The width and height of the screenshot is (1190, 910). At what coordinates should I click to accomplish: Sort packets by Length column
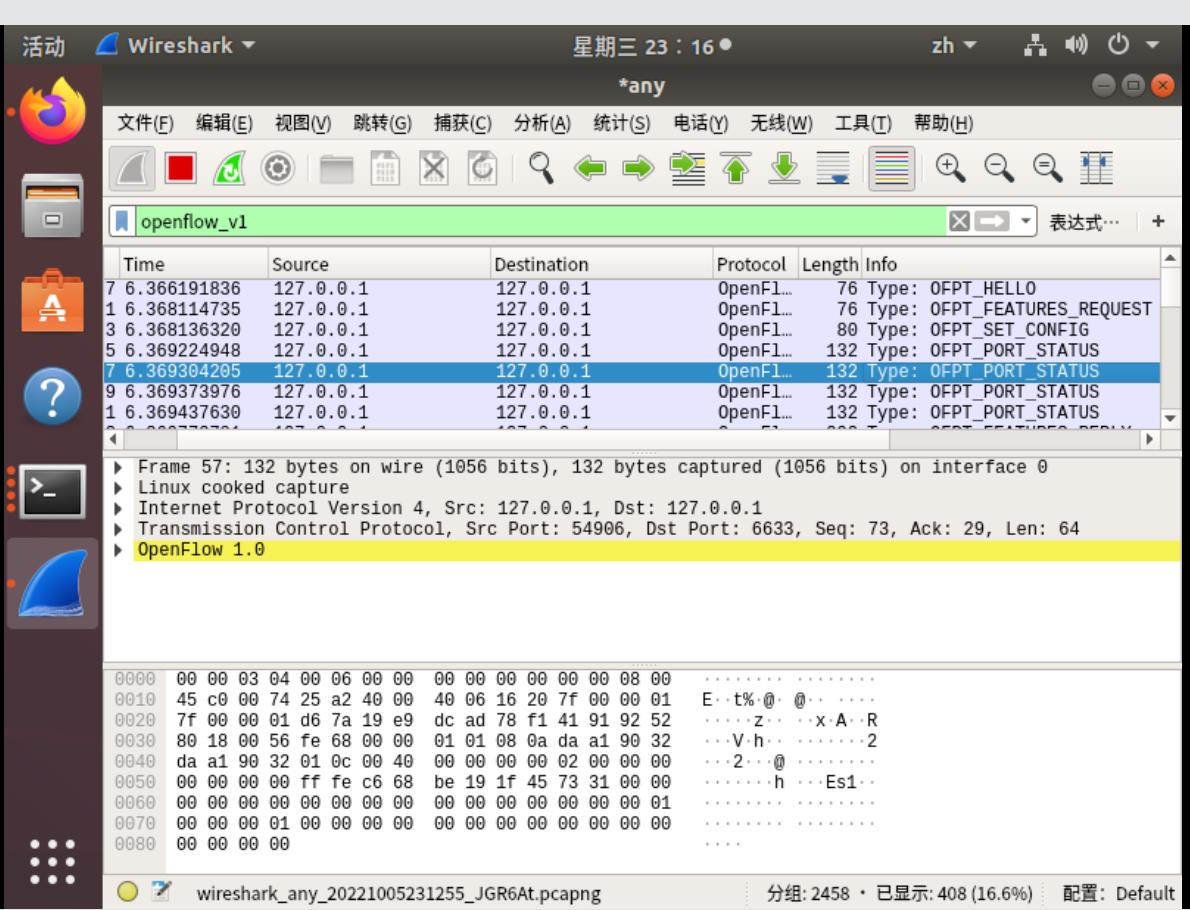tap(830, 264)
